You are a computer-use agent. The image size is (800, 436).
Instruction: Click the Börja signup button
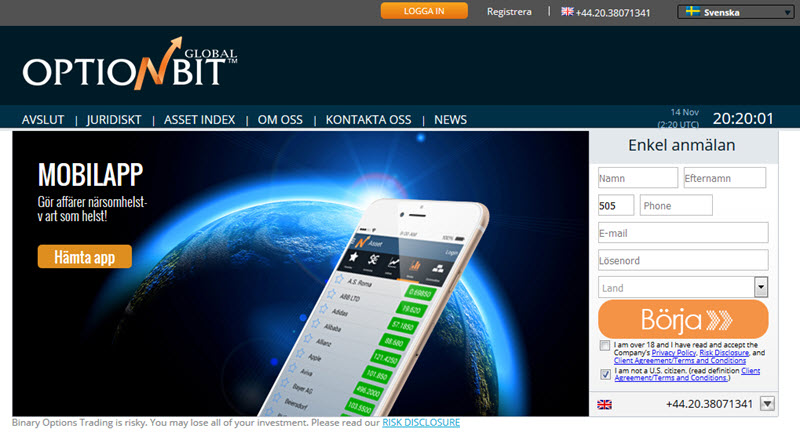coord(683,319)
